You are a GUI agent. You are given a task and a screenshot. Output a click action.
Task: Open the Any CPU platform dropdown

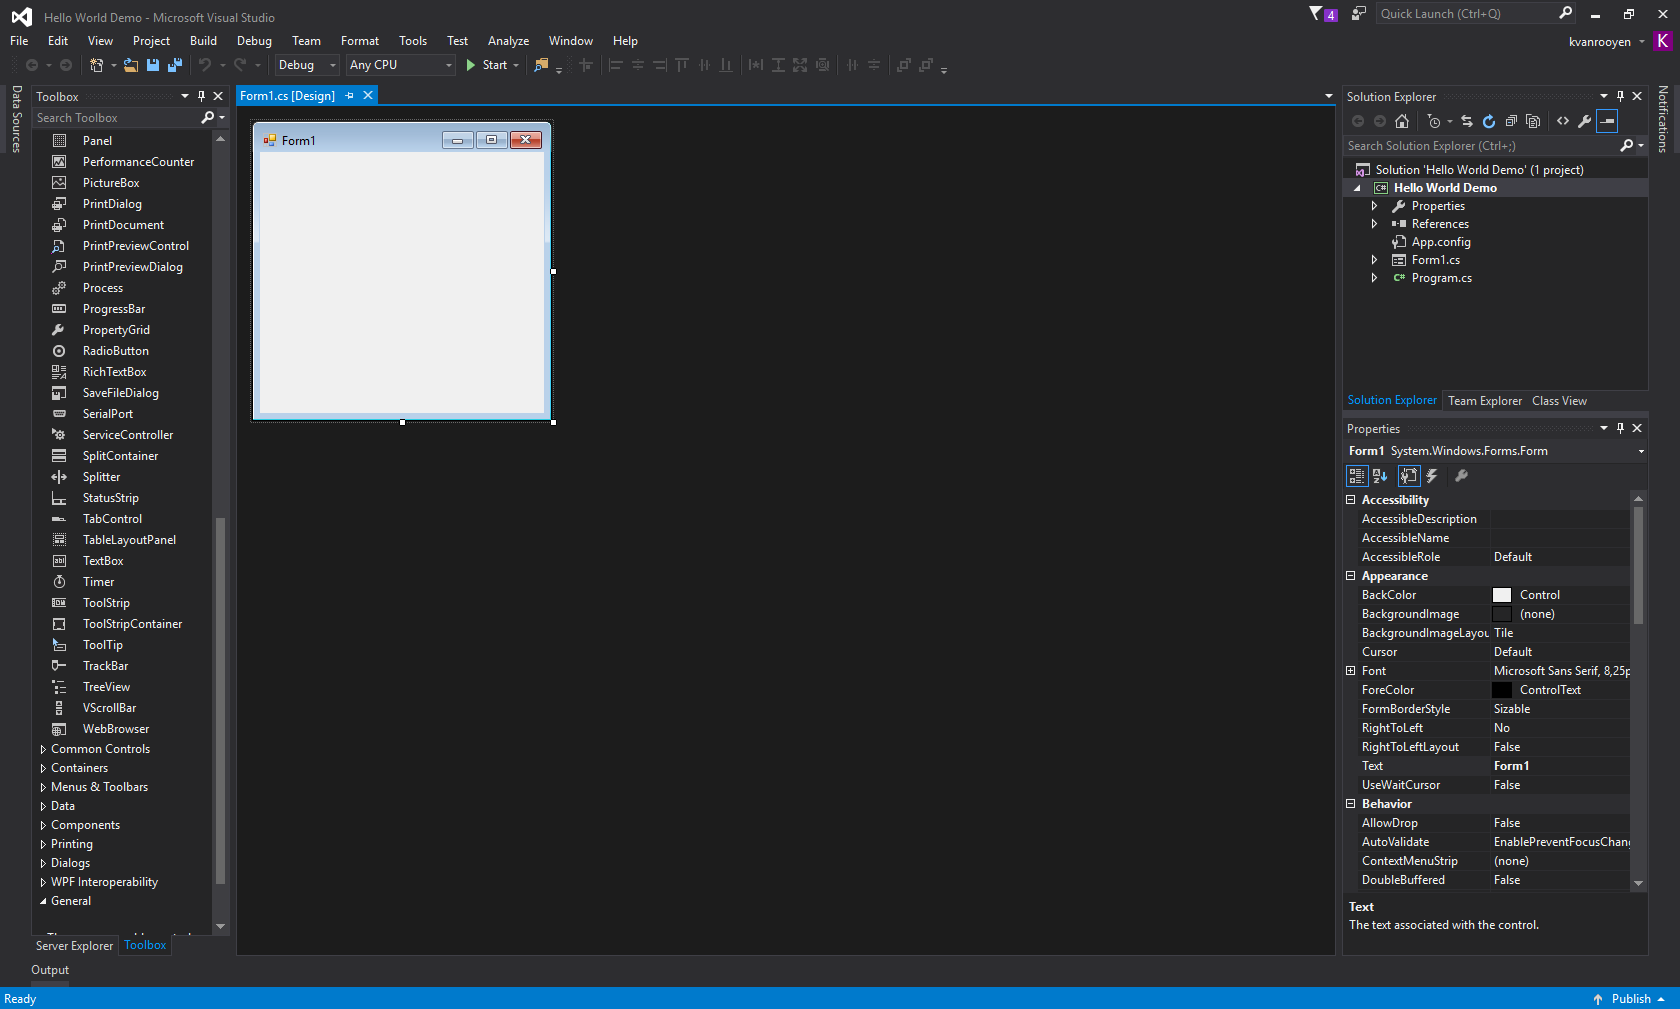447,65
